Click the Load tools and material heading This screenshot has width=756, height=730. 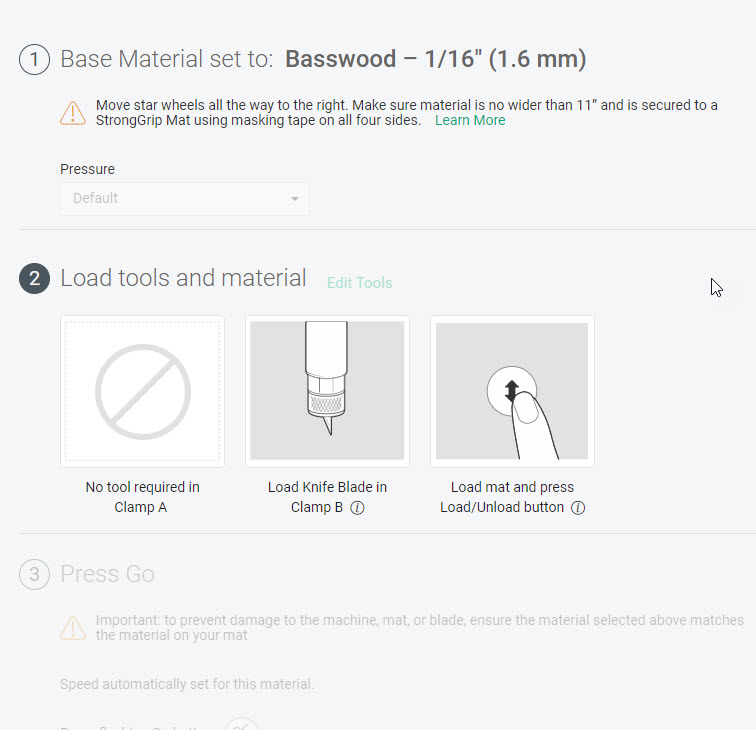183,278
